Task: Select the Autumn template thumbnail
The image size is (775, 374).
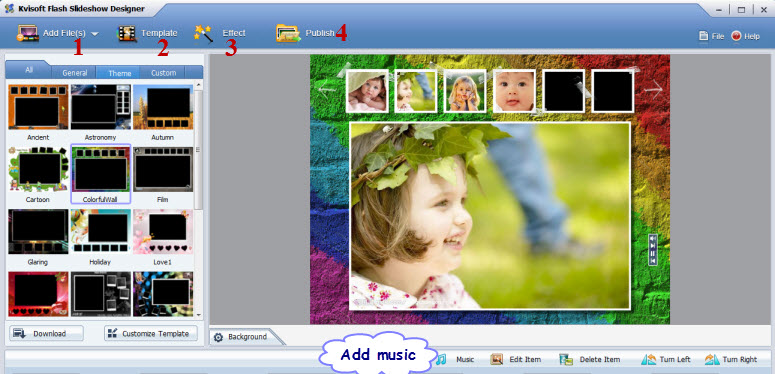Action: pos(163,107)
